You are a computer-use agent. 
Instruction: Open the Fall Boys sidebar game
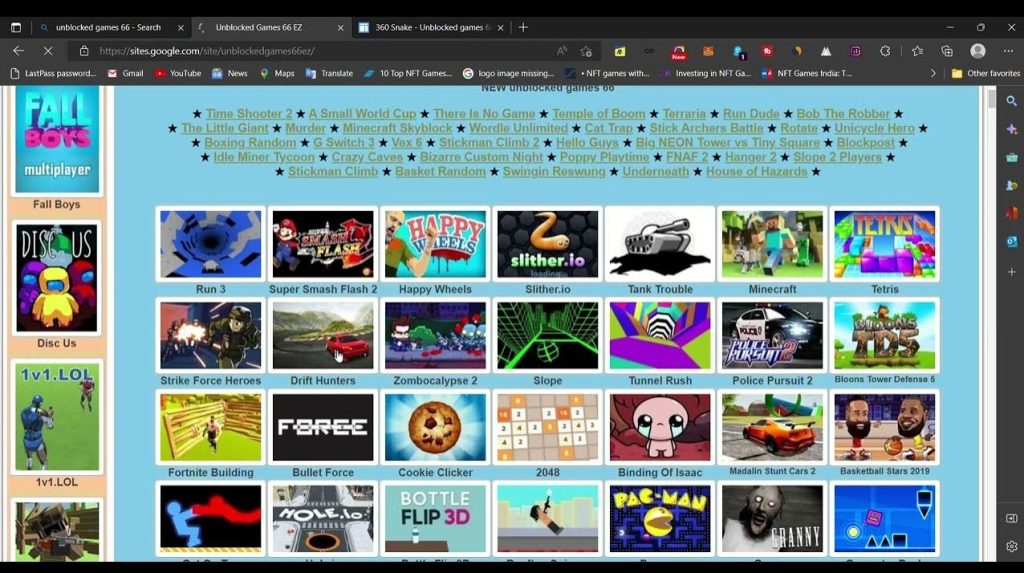coord(57,139)
